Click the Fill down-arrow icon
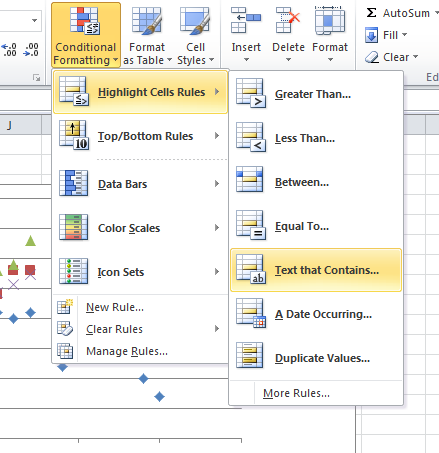The image size is (439, 453). click(371, 35)
